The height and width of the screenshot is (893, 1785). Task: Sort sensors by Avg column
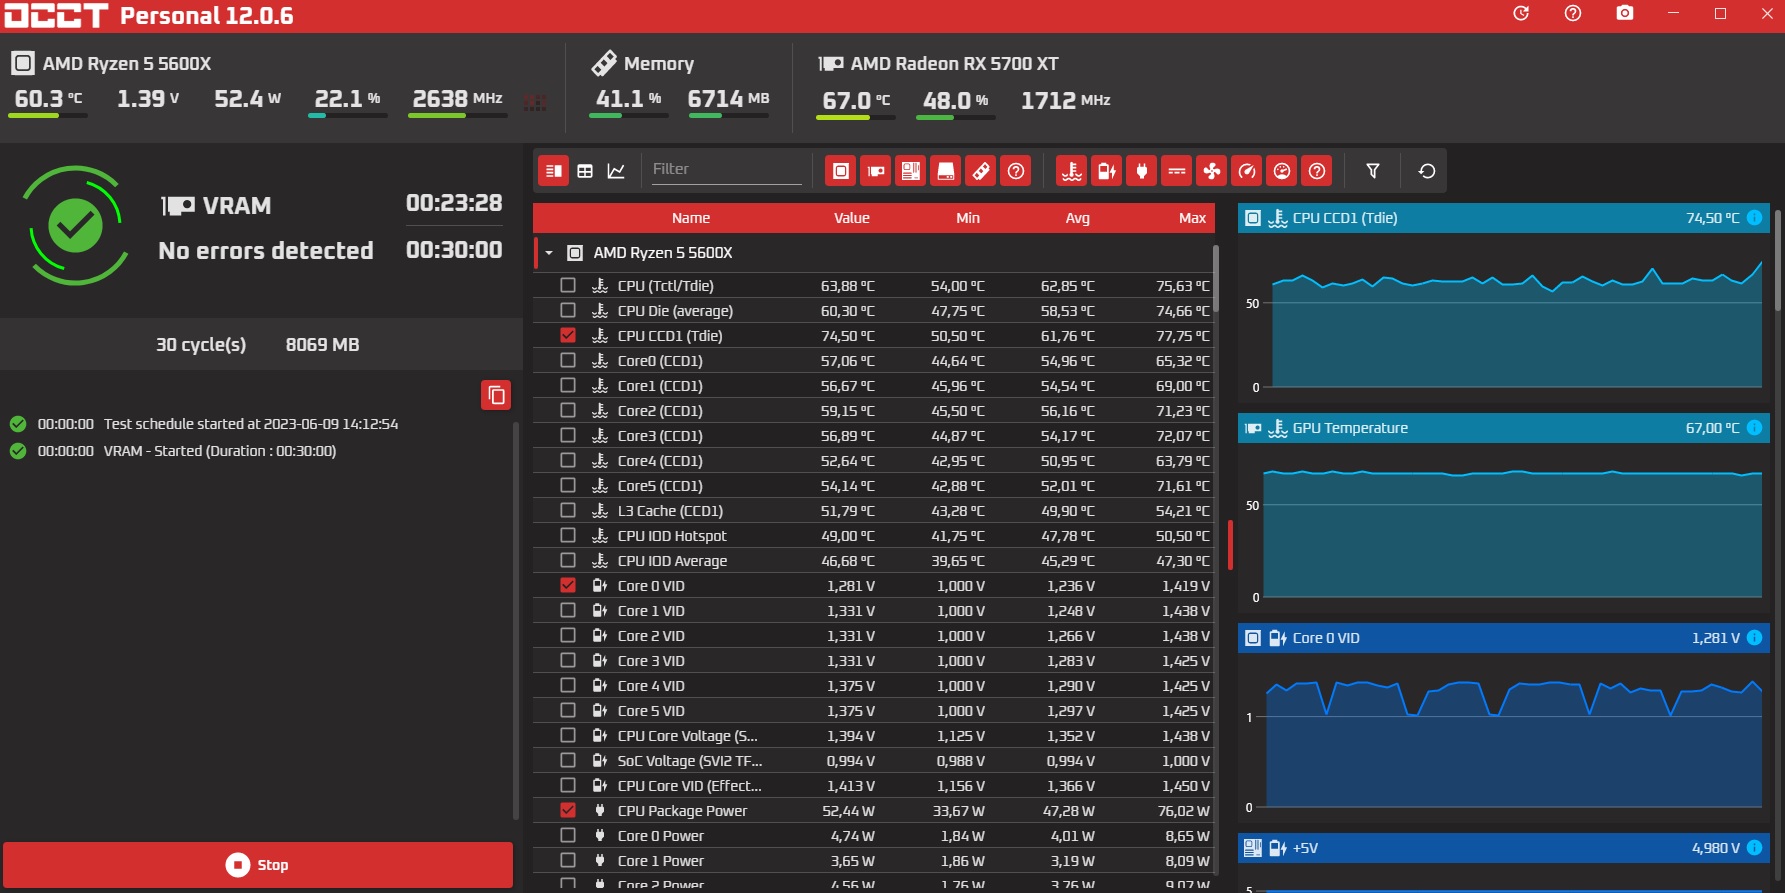point(1077,218)
